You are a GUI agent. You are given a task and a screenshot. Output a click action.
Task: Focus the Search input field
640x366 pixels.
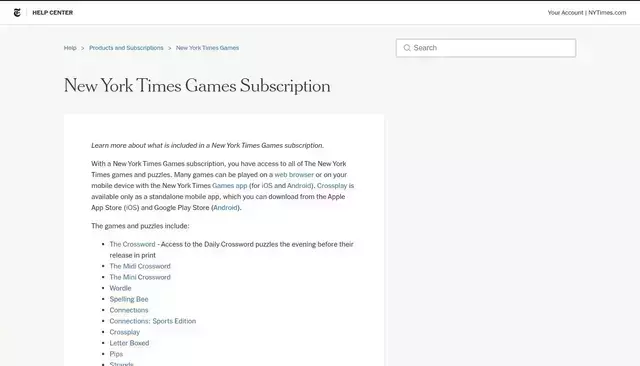486,48
